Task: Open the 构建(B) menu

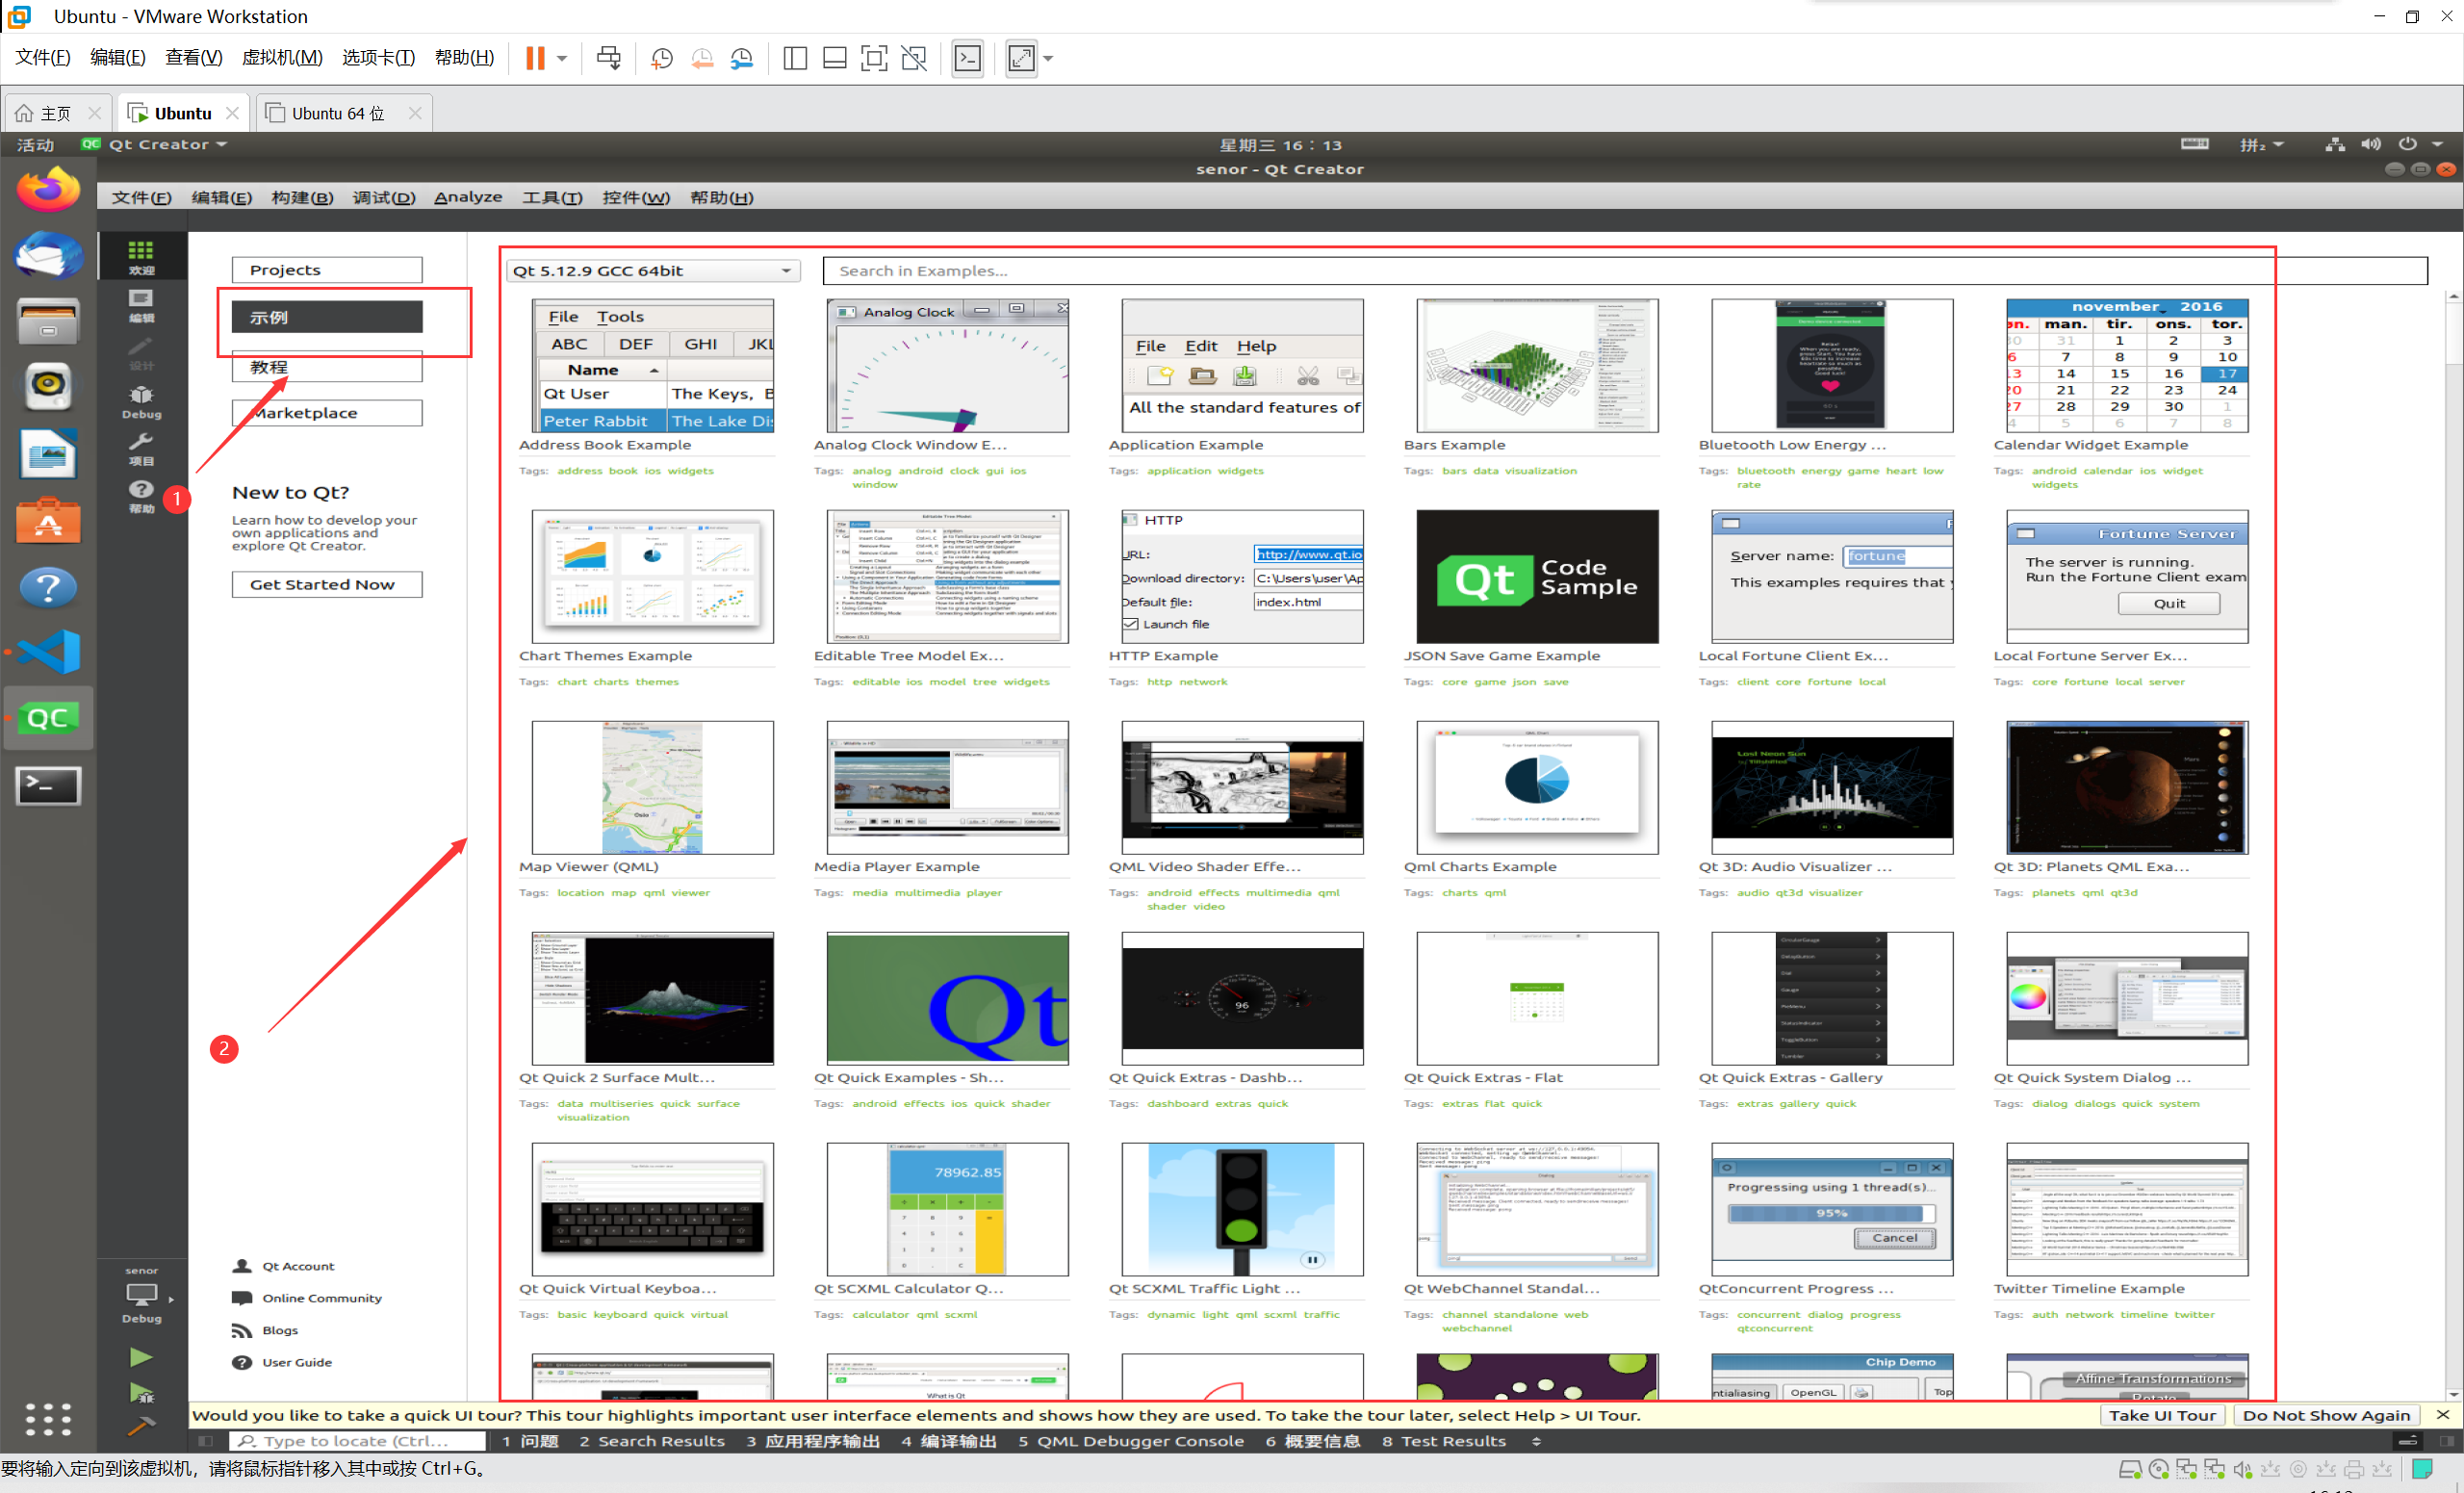Action: pyautogui.click(x=302, y=198)
